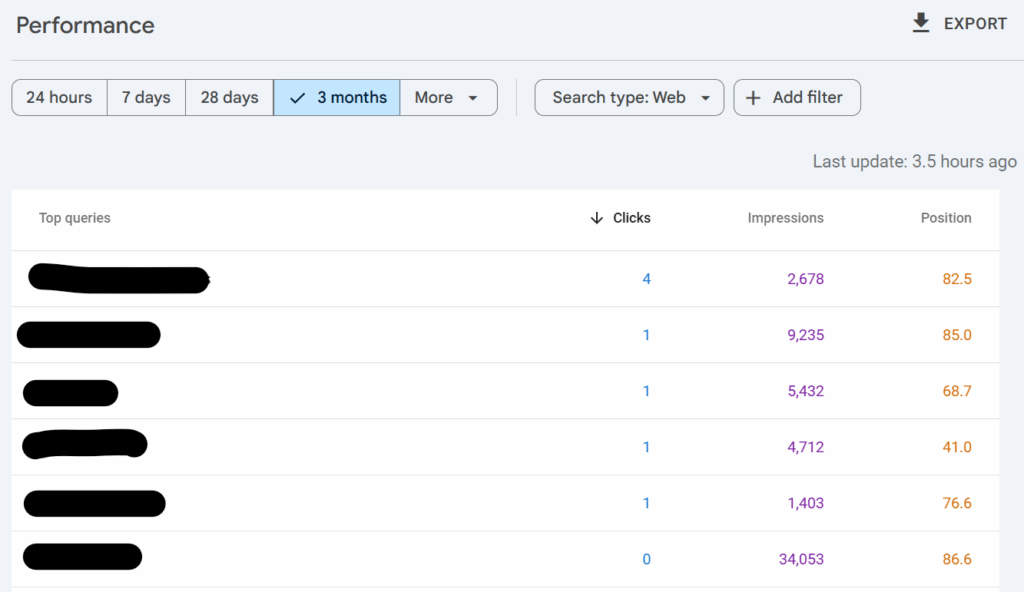1024x592 pixels.
Task: Click the Export download icon
Action: (x=921, y=23)
